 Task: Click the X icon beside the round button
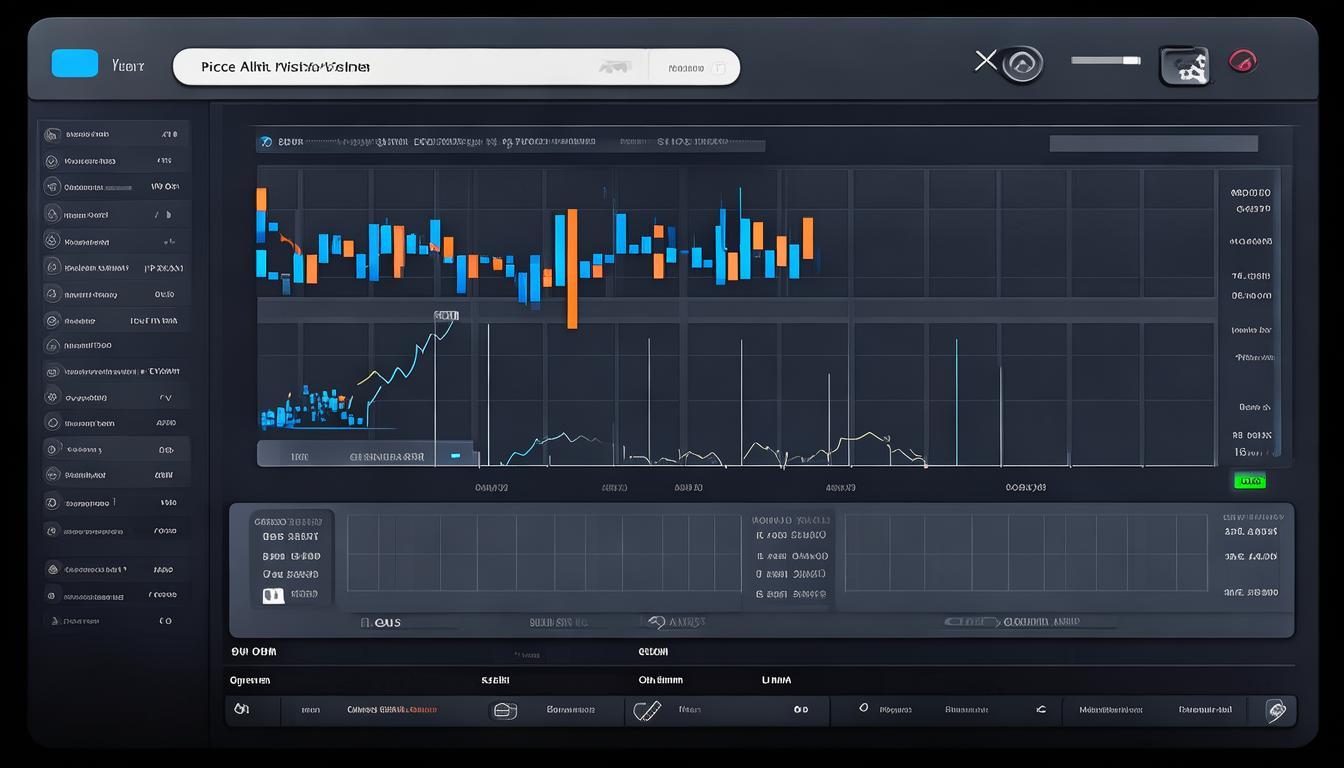pyautogui.click(x=985, y=62)
